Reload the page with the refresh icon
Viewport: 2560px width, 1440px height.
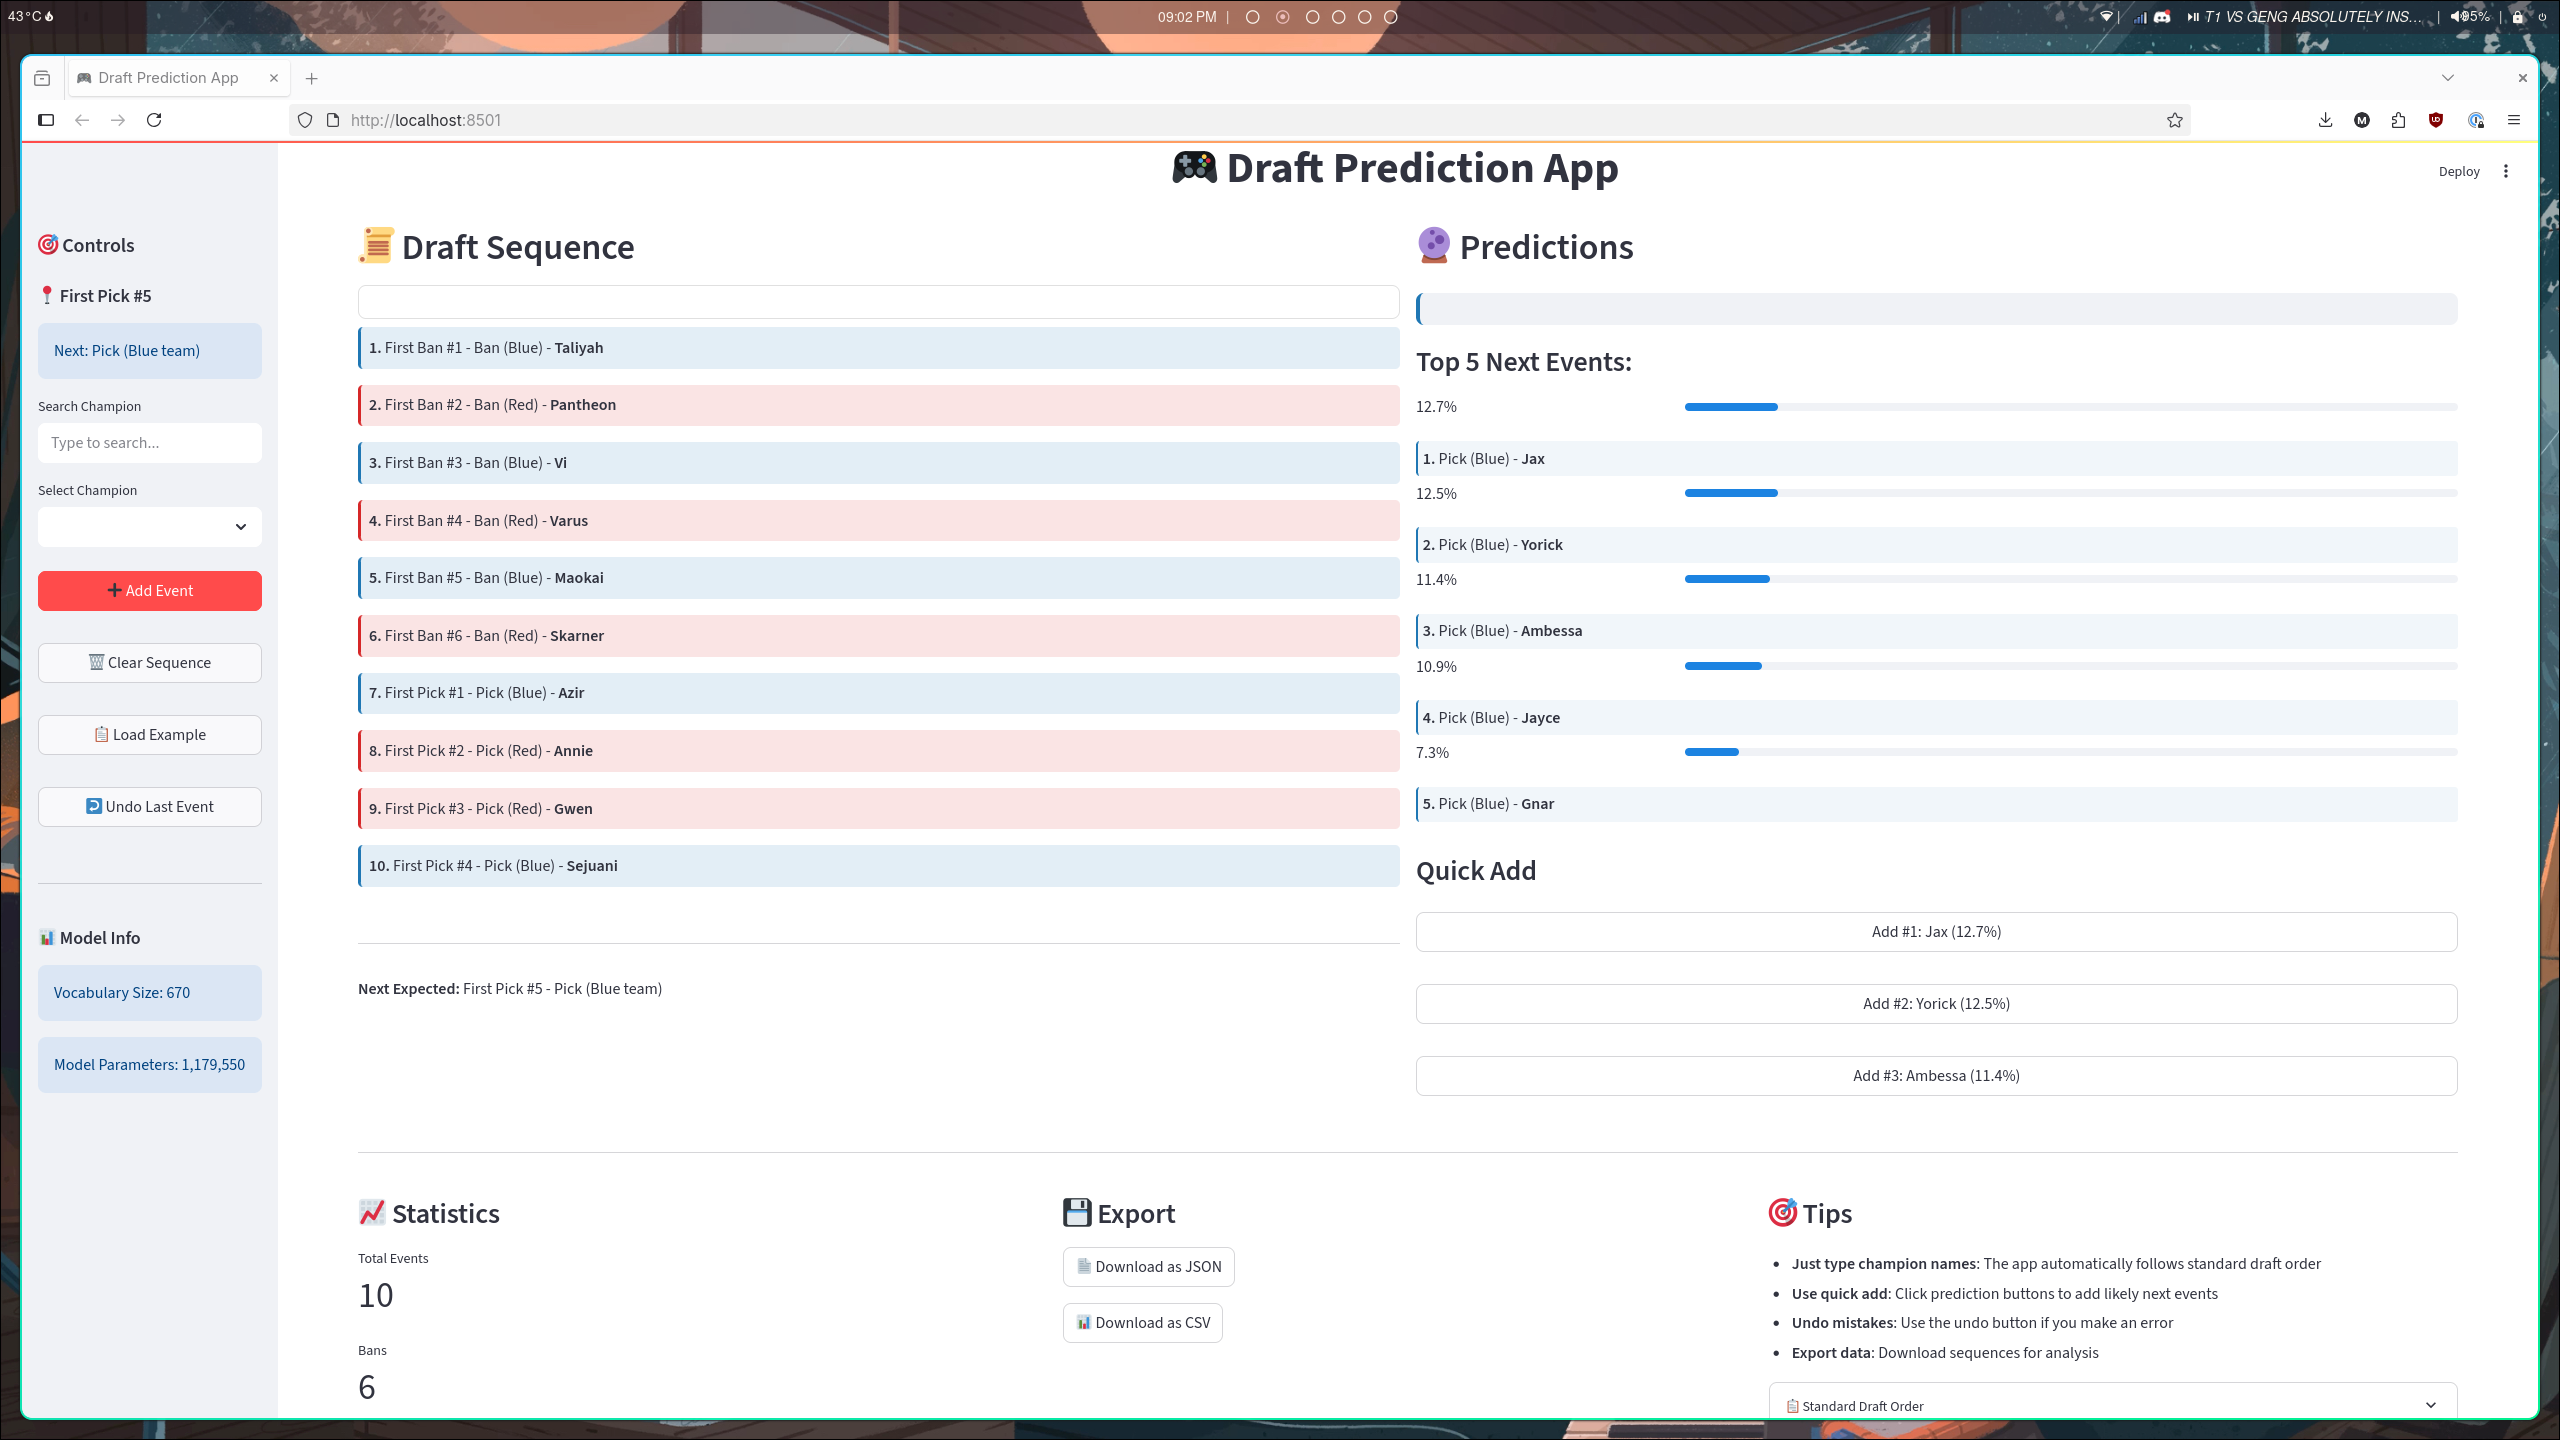click(154, 120)
